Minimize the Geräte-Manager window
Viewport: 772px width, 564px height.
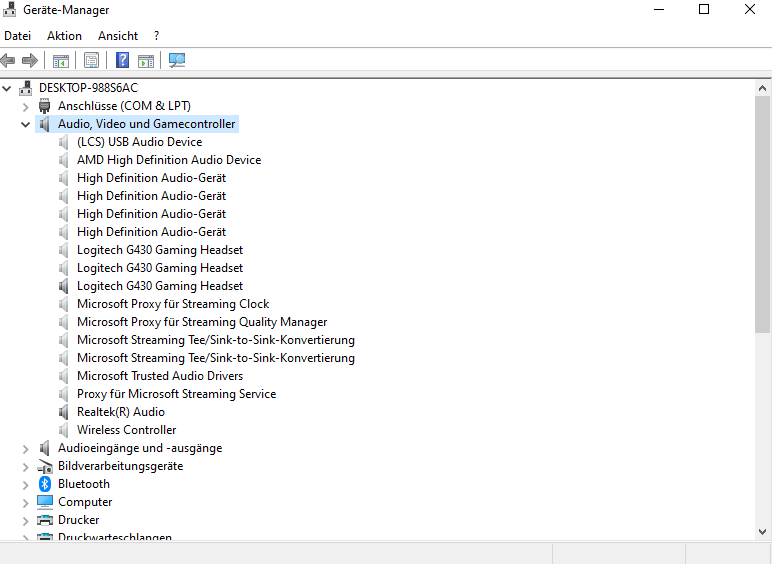659,9
